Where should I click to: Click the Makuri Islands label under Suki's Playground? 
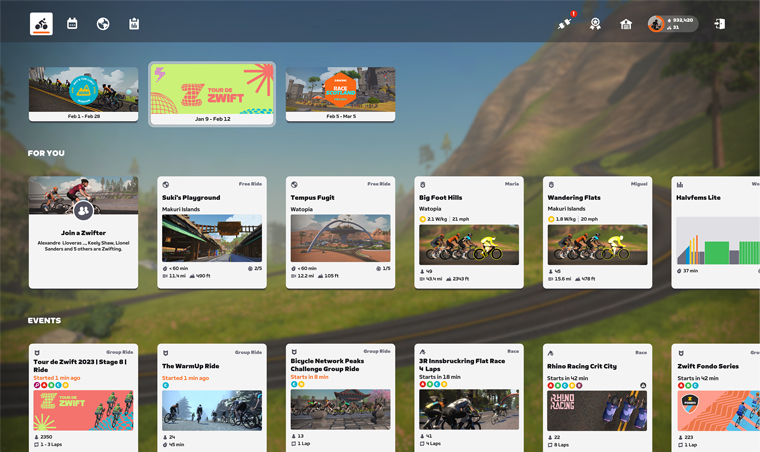click(x=181, y=209)
